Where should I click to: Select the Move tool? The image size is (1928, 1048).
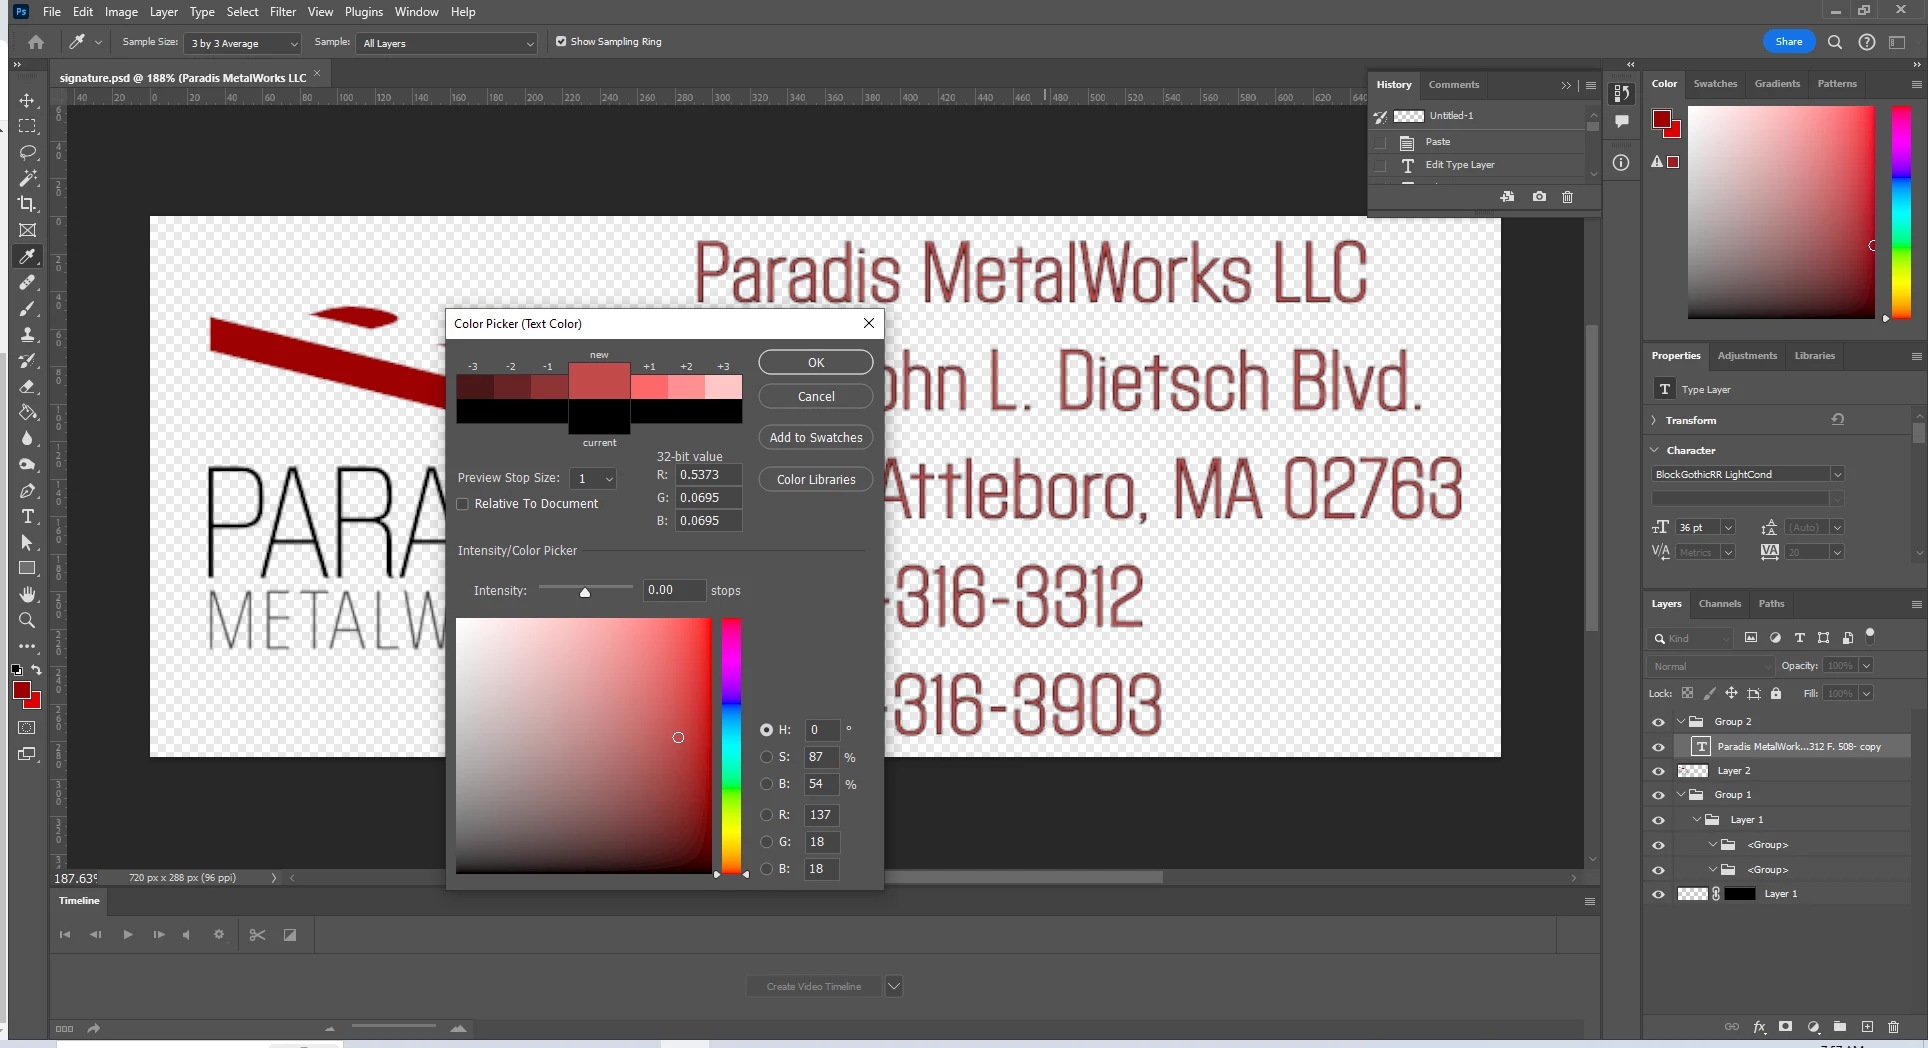(x=27, y=100)
